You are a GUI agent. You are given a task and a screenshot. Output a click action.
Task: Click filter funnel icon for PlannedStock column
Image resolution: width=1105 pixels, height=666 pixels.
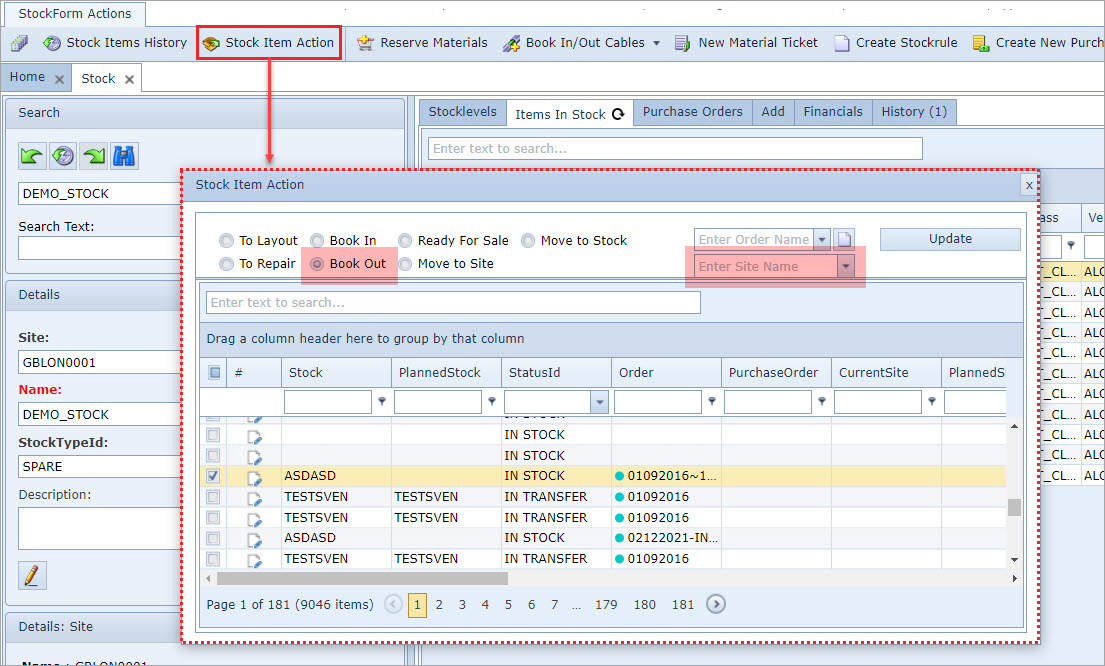492,402
